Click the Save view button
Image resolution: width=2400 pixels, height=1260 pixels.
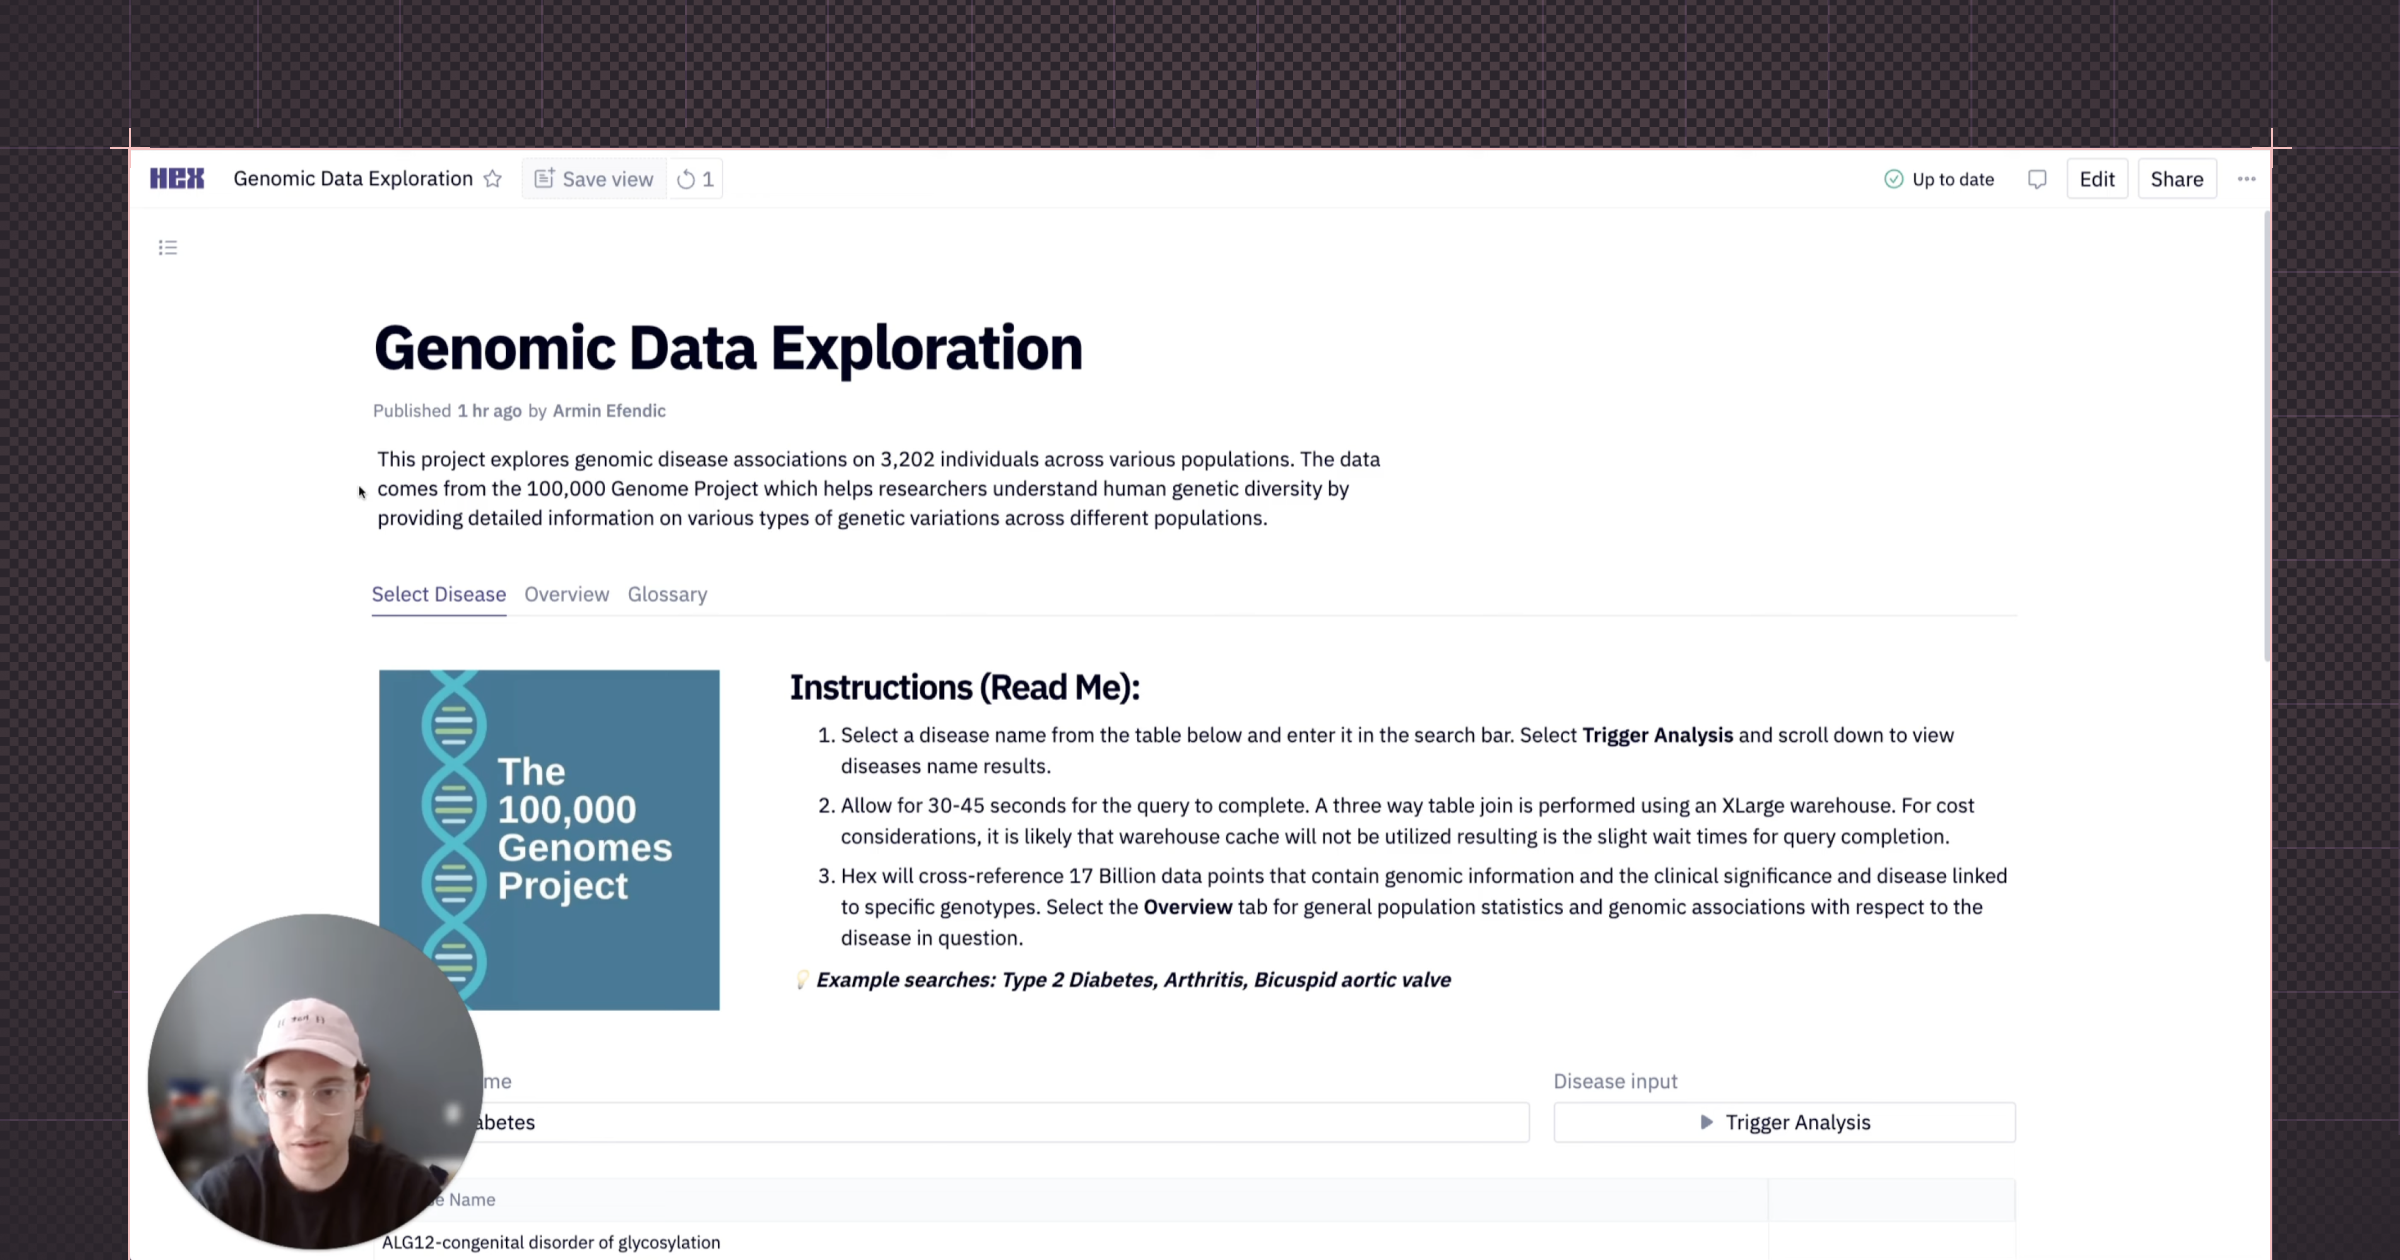tap(594, 179)
